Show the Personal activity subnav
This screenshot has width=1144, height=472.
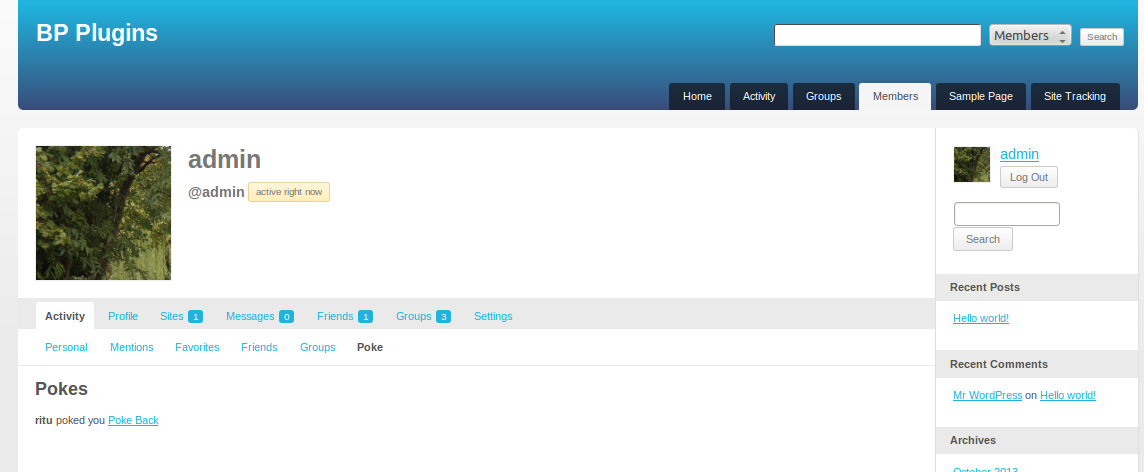coord(66,347)
